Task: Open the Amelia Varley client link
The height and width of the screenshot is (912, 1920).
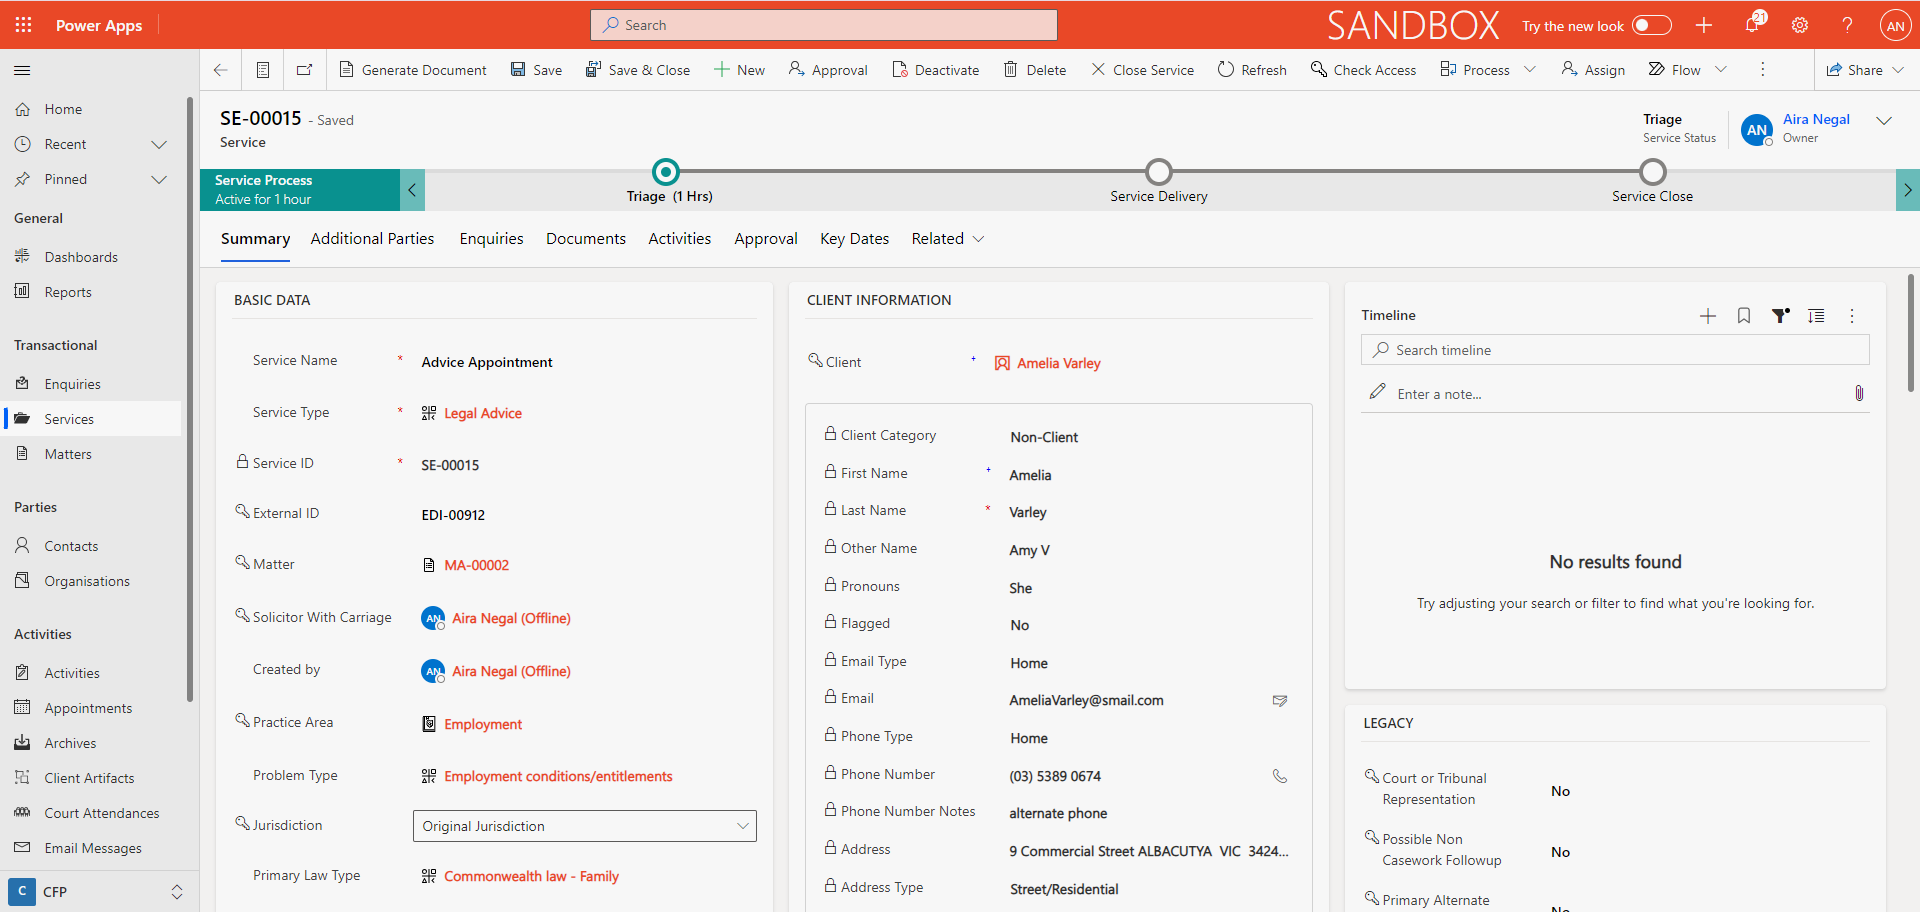Action: (x=1058, y=363)
